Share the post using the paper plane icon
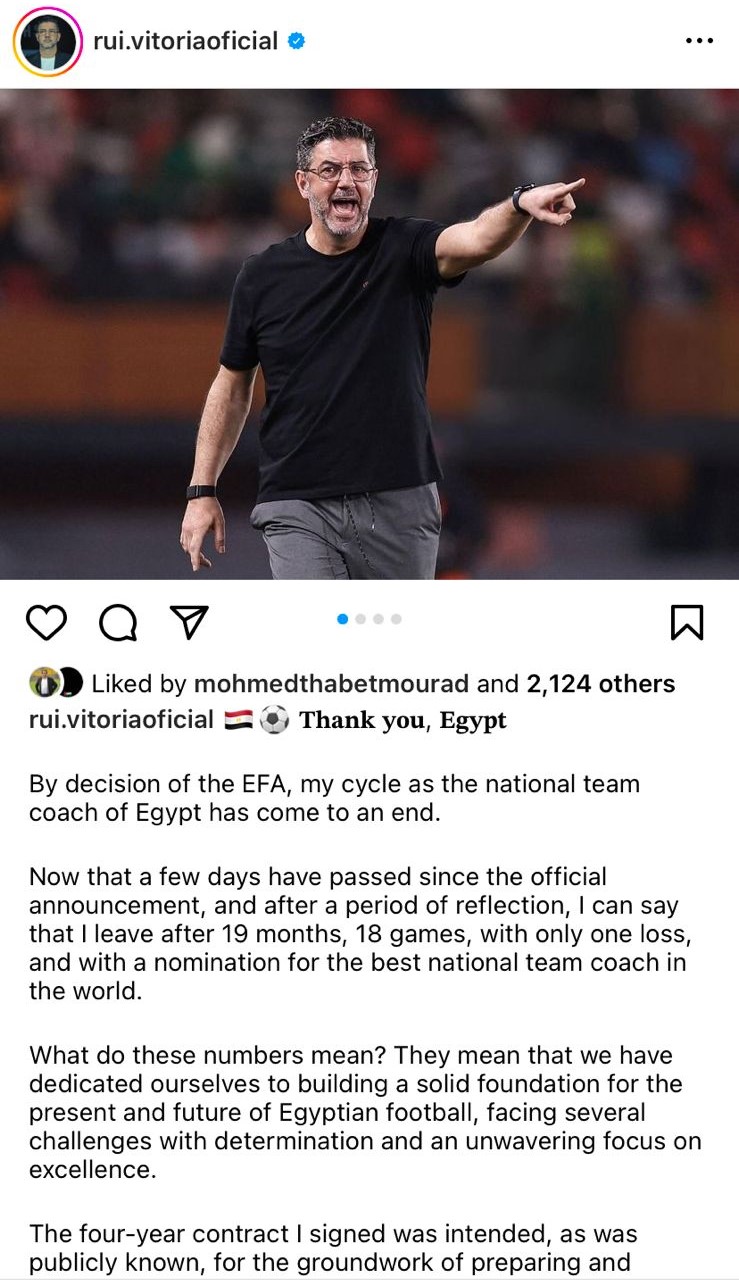Image resolution: width=739 pixels, height=1288 pixels. [x=189, y=622]
